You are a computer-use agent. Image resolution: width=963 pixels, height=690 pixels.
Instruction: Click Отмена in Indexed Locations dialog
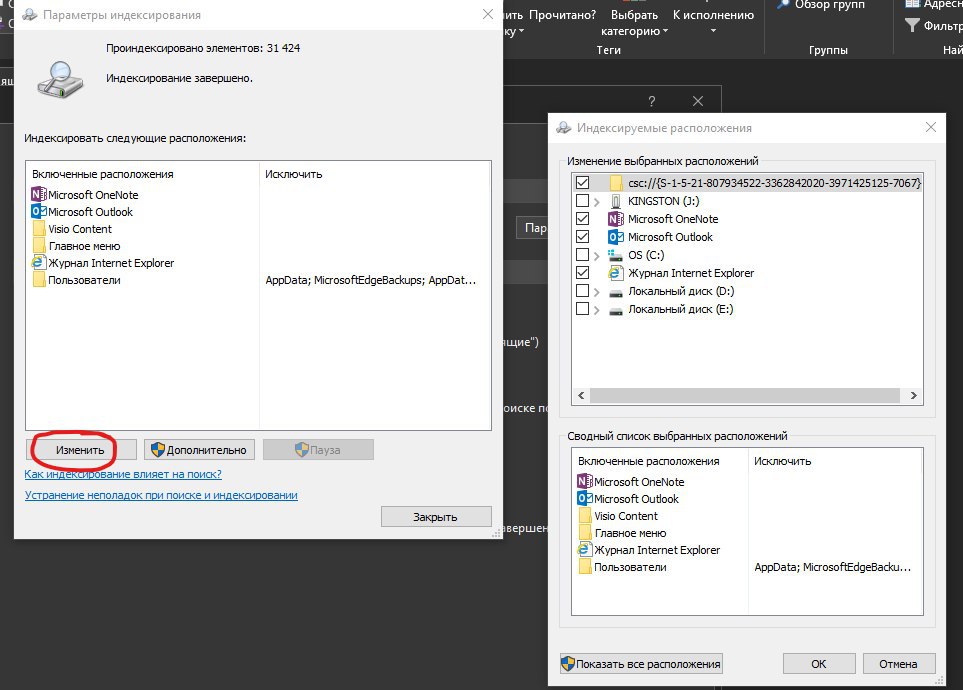tap(899, 664)
